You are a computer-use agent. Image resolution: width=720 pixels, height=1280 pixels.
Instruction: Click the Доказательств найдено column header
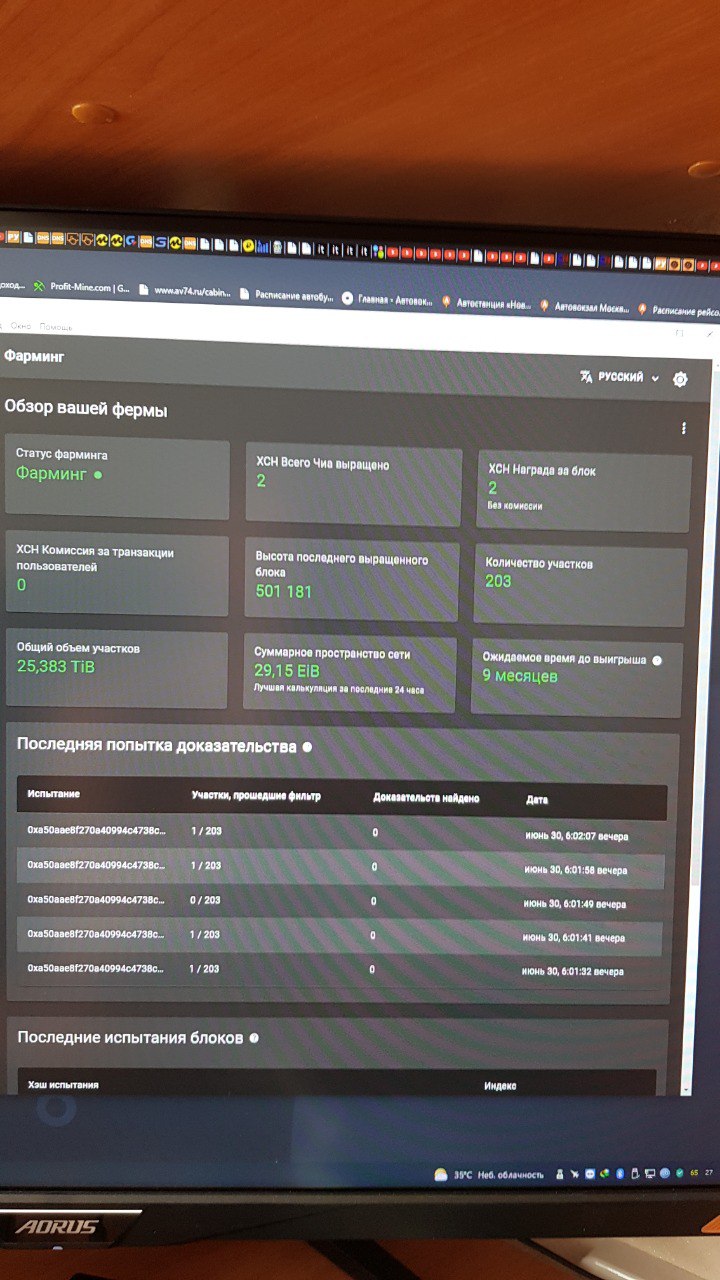point(426,799)
